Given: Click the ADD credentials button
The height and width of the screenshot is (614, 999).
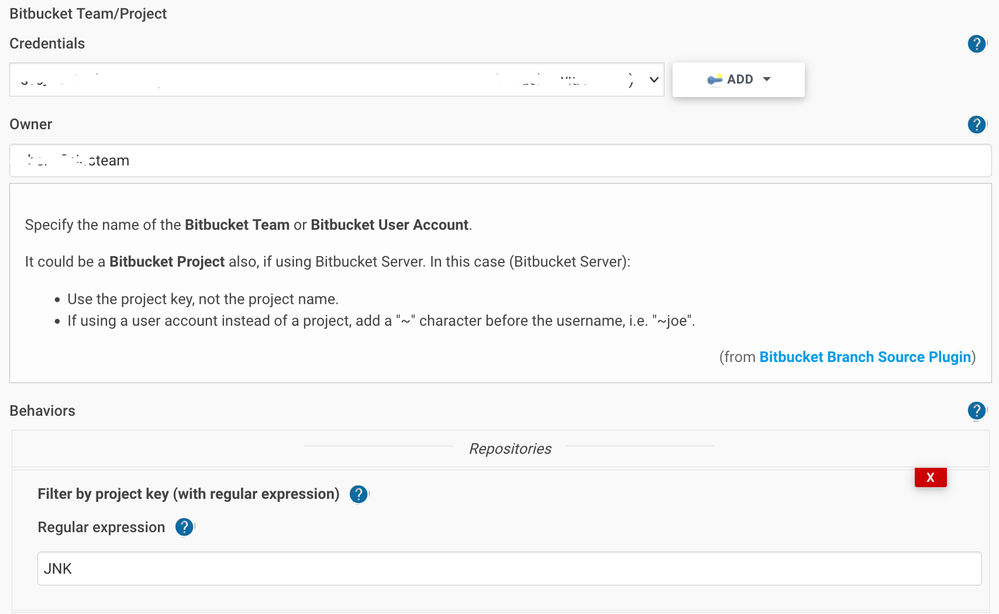Looking at the screenshot, I should click(x=738, y=80).
